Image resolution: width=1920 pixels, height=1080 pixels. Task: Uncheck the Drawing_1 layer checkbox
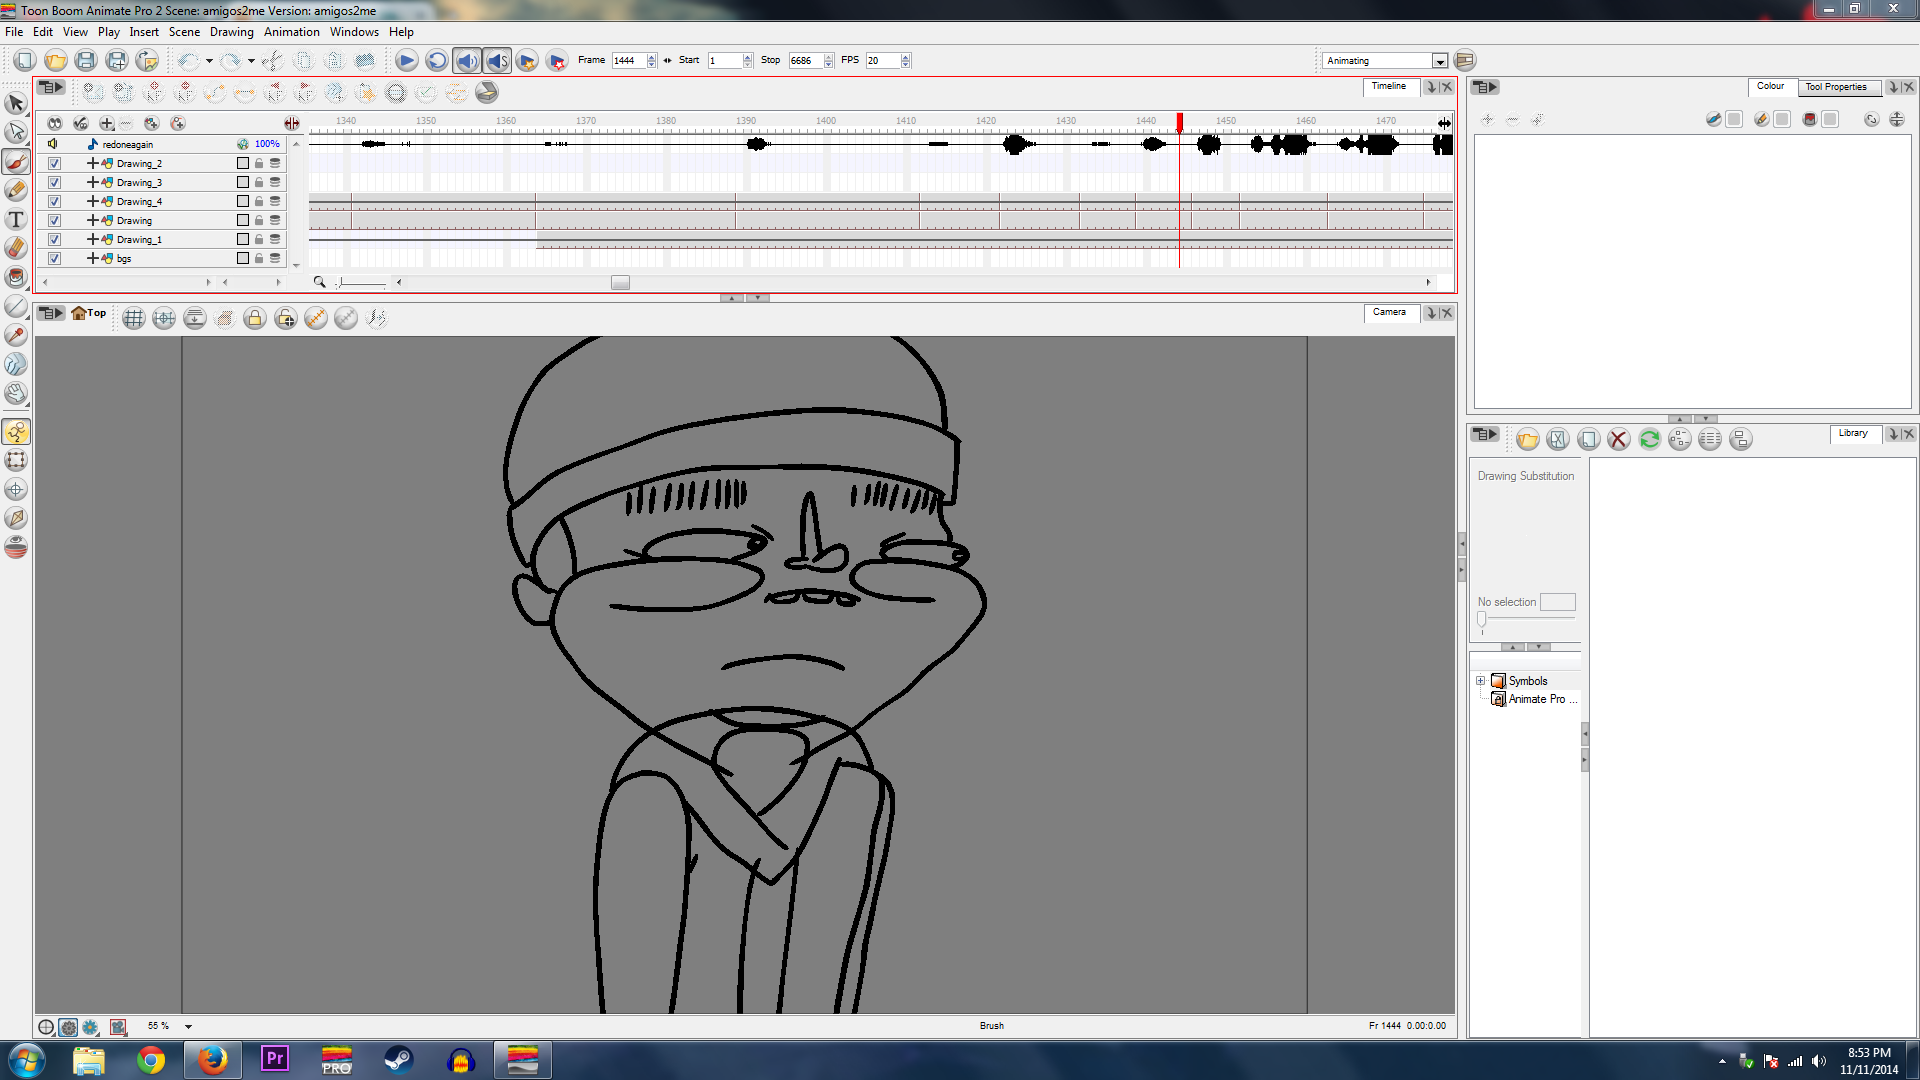click(x=54, y=239)
